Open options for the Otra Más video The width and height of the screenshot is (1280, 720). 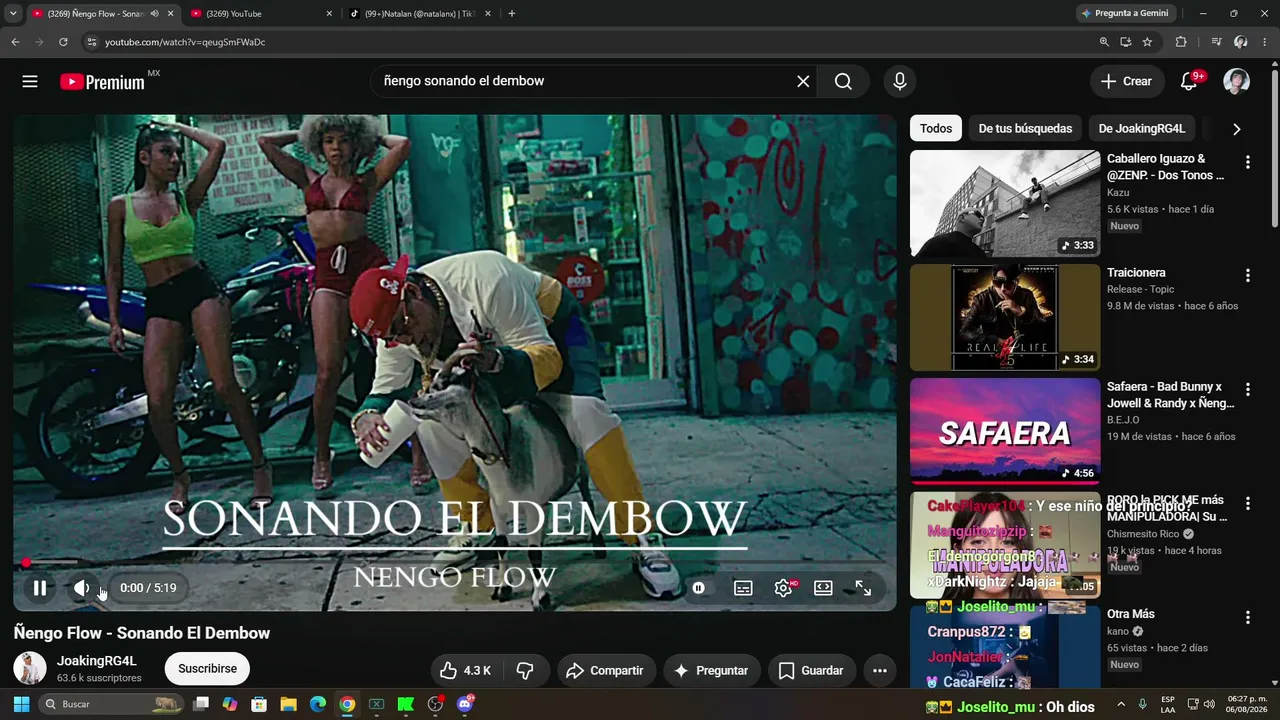coord(1247,618)
